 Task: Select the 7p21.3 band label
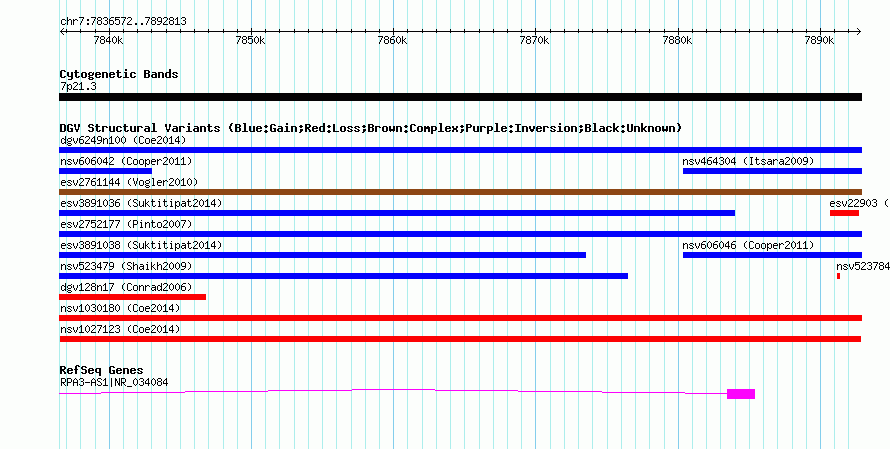pyautogui.click(x=77, y=87)
